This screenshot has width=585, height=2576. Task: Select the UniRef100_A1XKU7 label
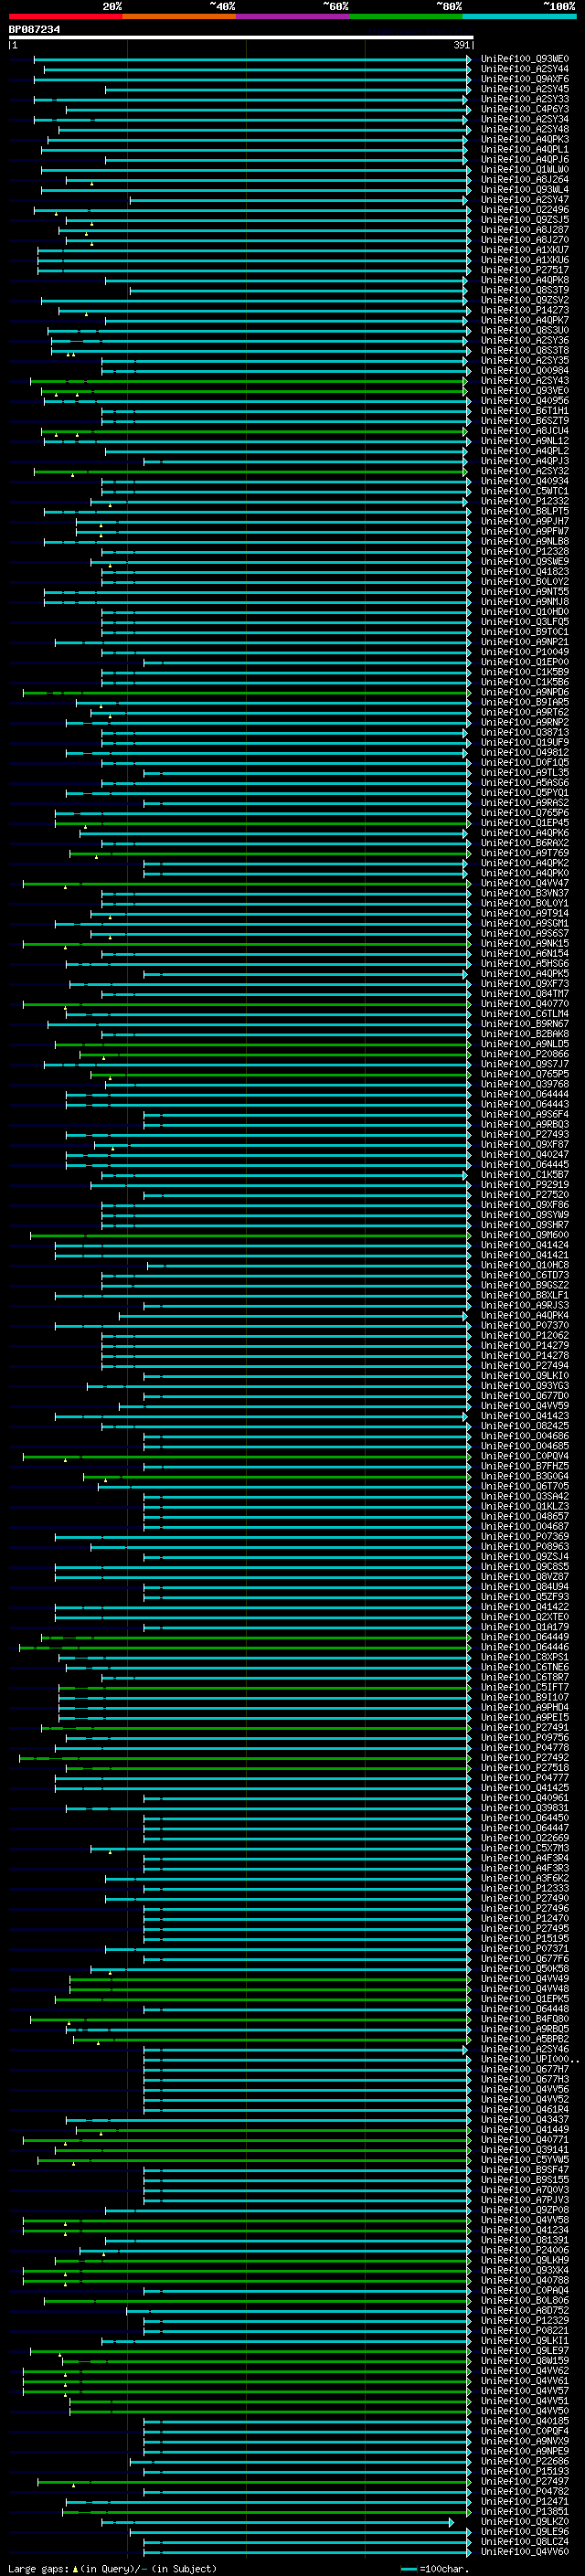click(524, 250)
